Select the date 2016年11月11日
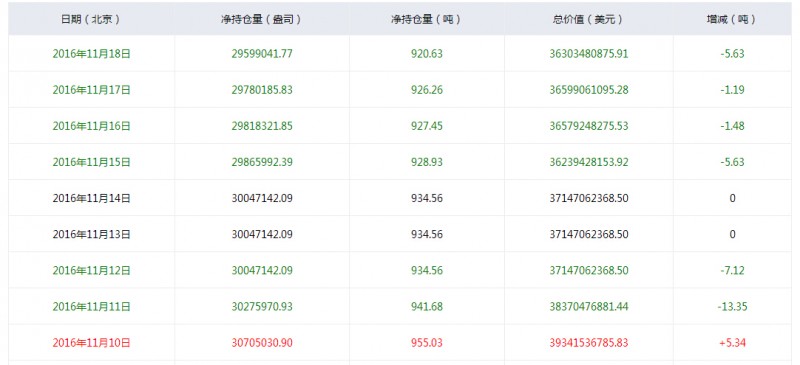Viewport: 800px width, 365px height. pos(91,306)
